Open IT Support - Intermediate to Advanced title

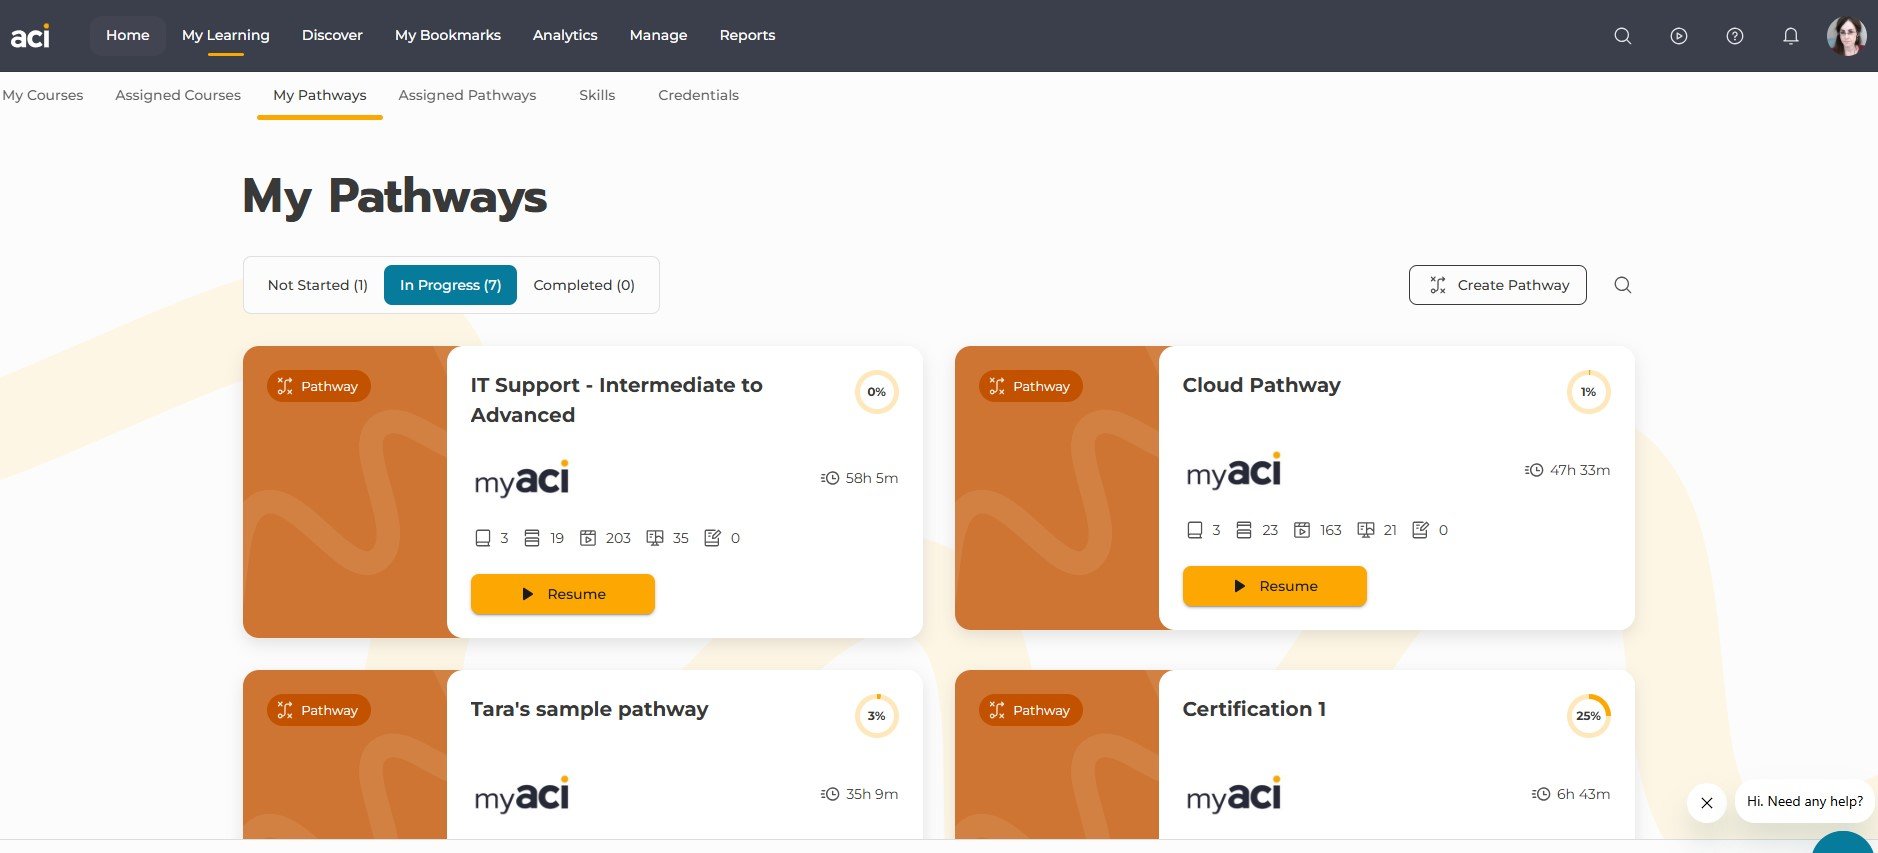[x=617, y=400]
